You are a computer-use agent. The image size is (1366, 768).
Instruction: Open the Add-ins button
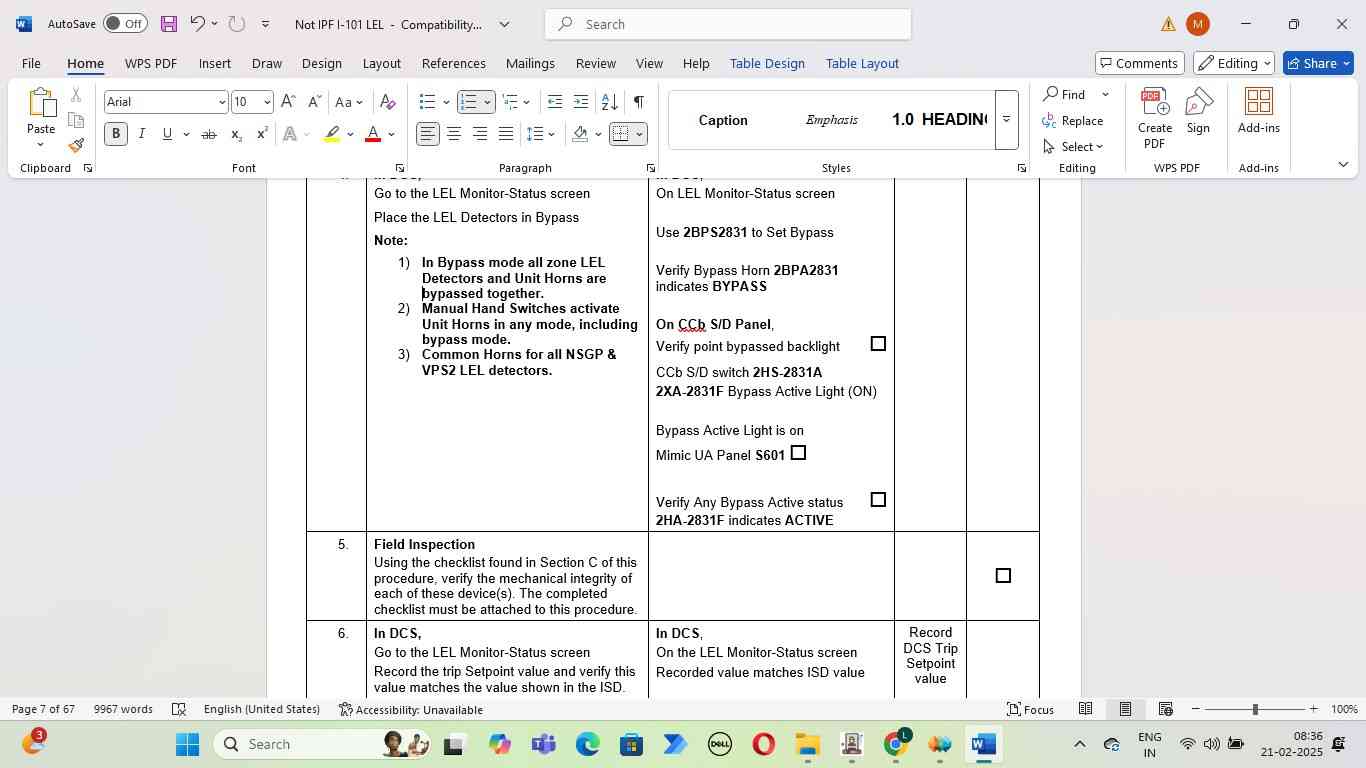pyautogui.click(x=1259, y=110)
